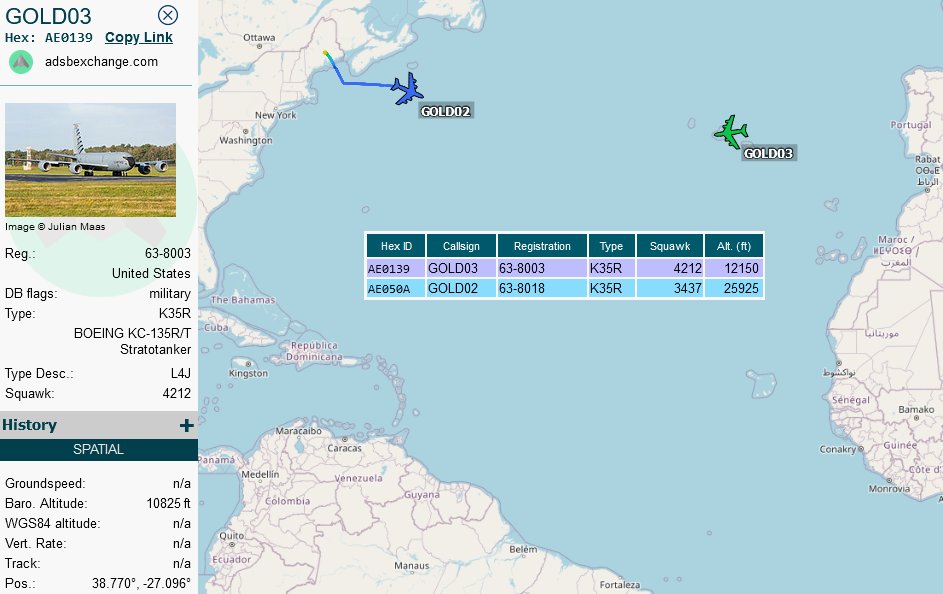Click the Image © Julian Maas credit
This screenshot has height=594, width=943.
coord(55,227)
